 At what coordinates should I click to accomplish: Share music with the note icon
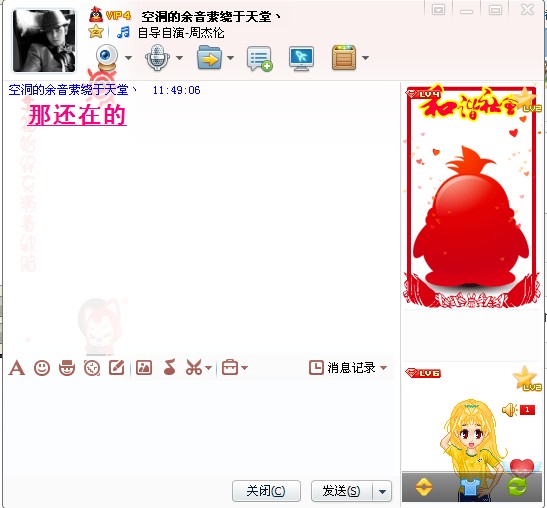click(x=170, y=367)
